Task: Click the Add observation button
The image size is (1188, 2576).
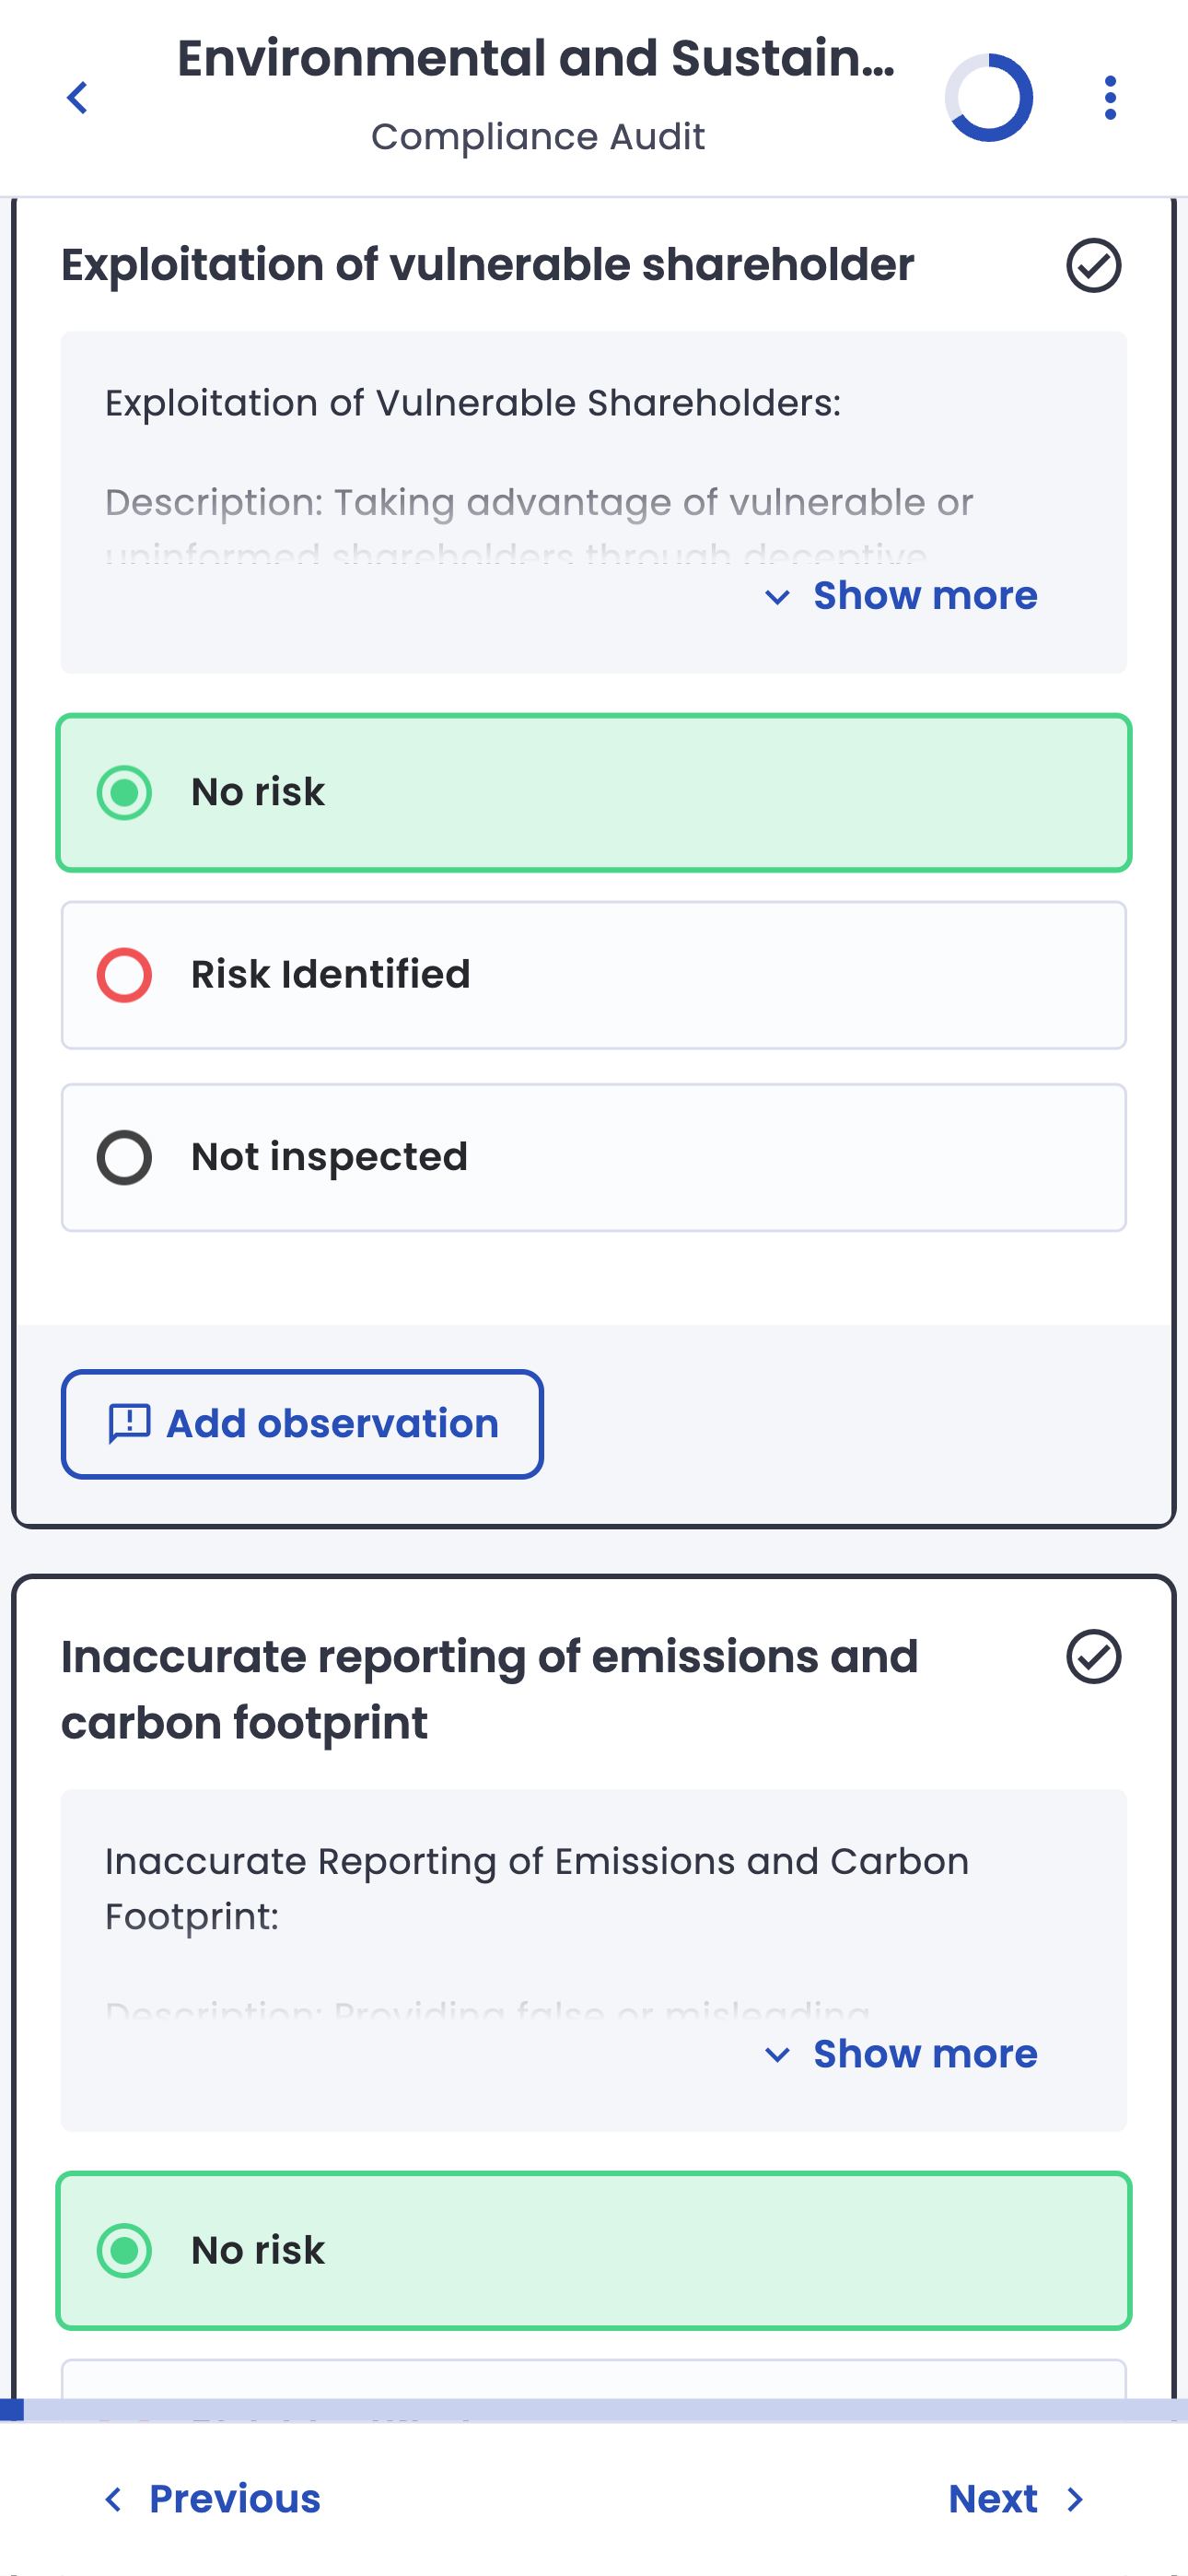Action: pos(302,1424)
